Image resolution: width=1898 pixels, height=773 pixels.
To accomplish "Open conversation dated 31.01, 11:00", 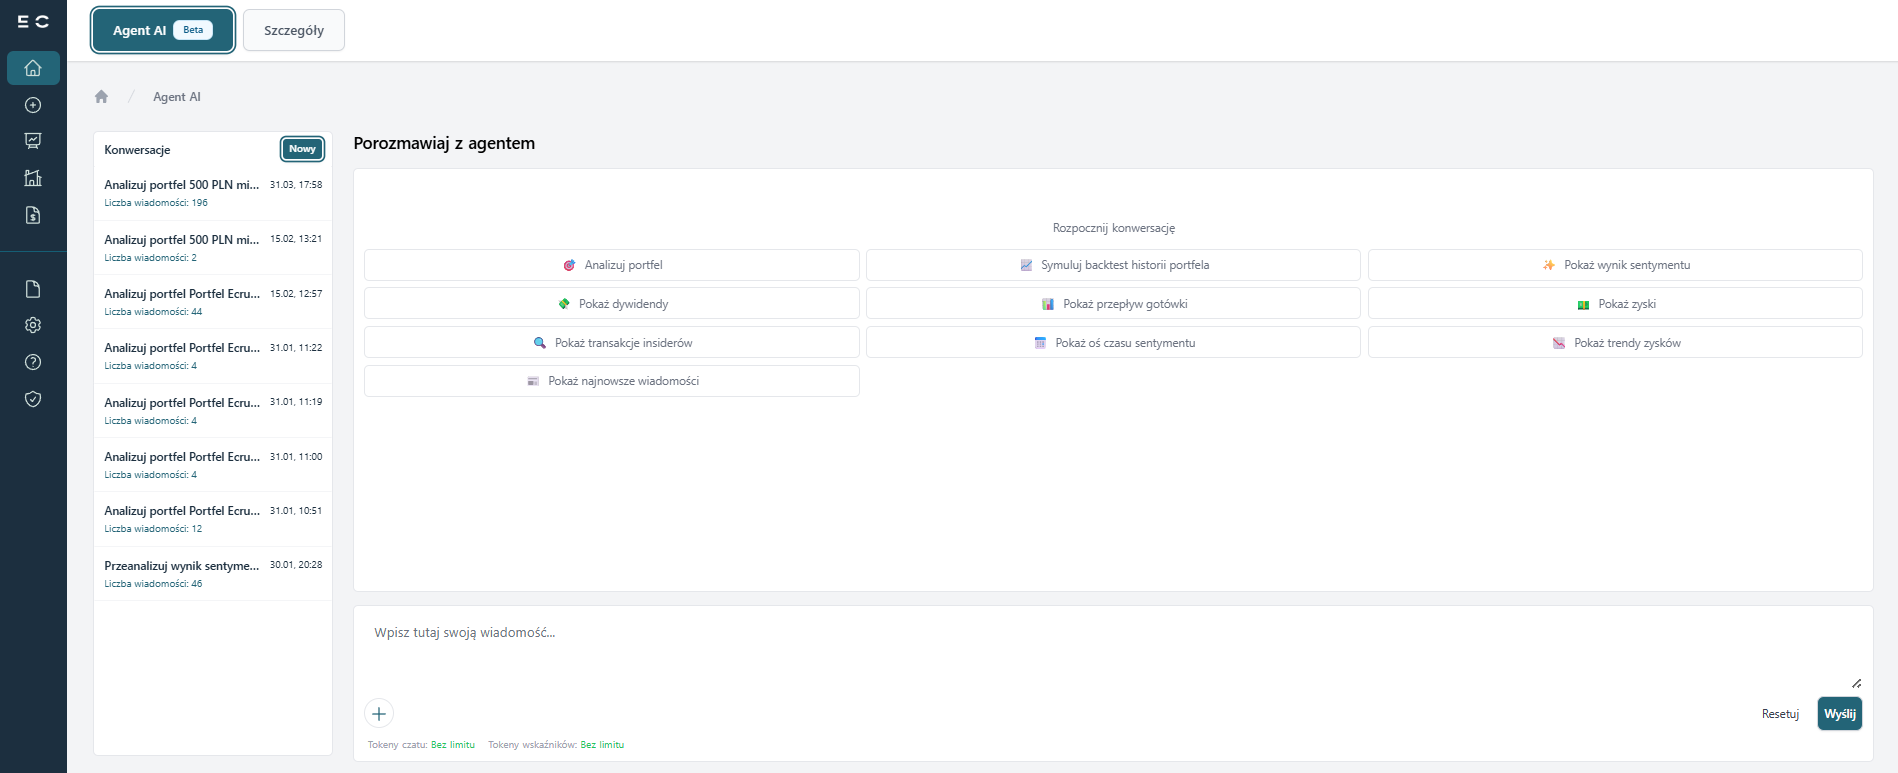I will (x=213, y=465).
